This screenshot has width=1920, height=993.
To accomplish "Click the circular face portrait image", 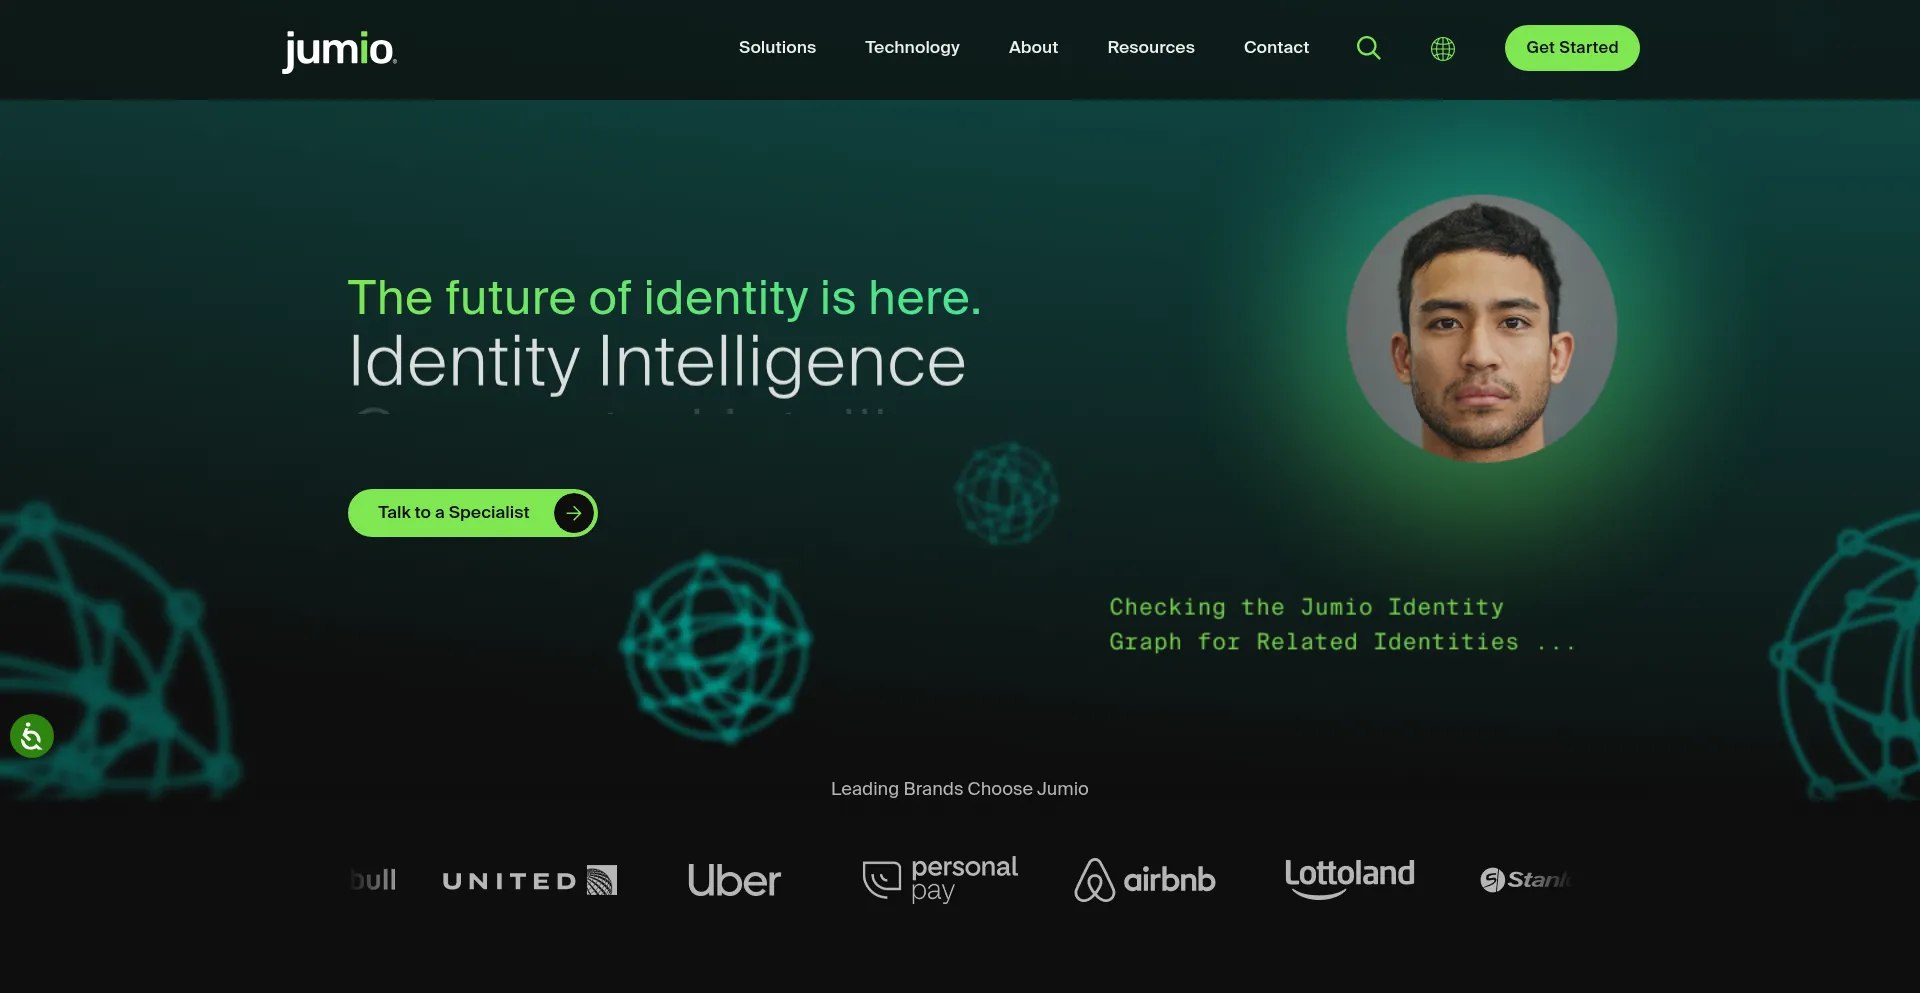I will click(x=1481, y=329).
